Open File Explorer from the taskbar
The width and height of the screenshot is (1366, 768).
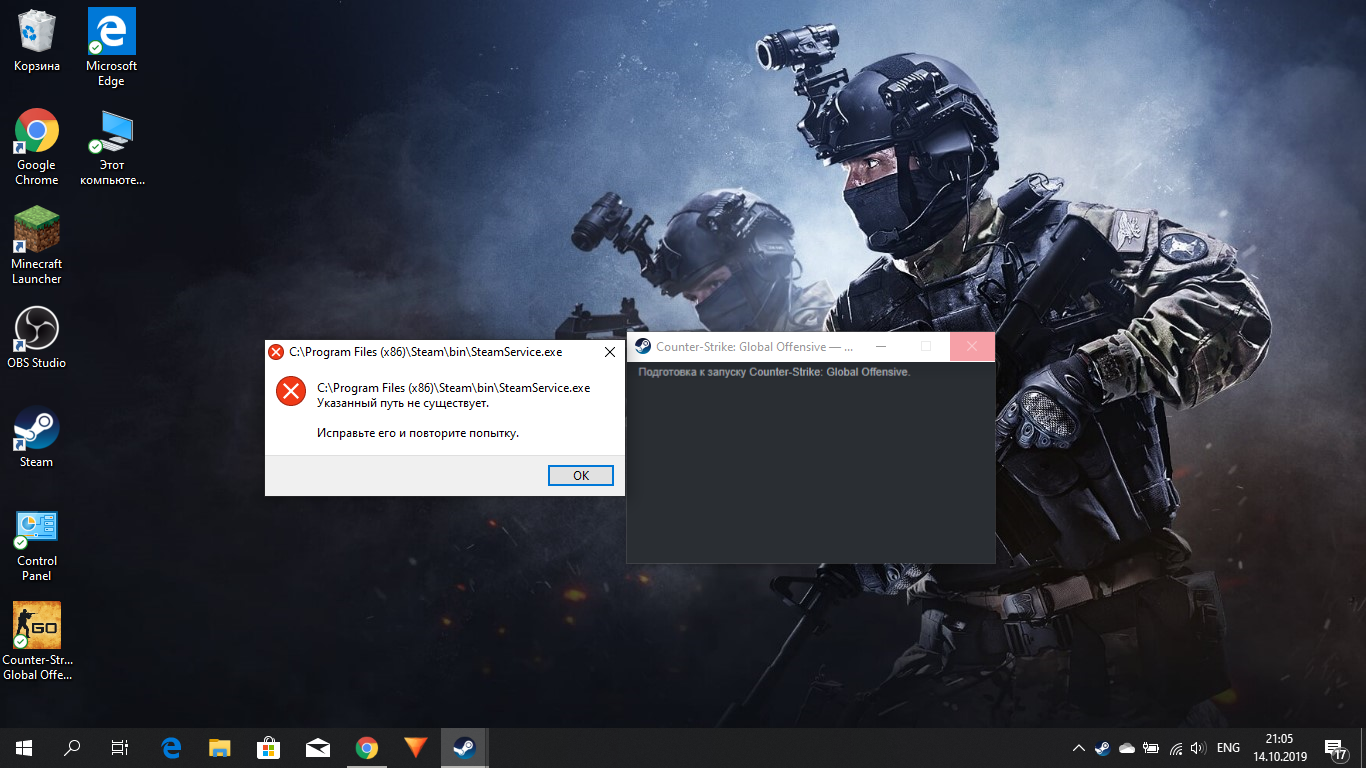point(220,748)
